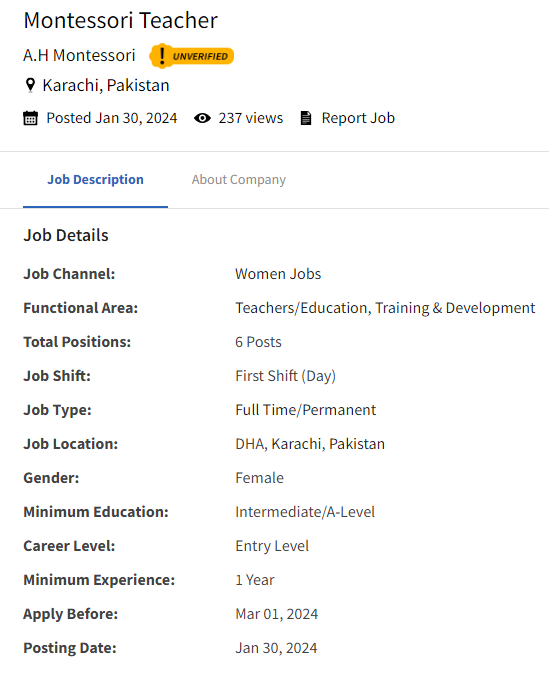
Task: Click the Posted Jan 30, 2024 text
Action: pyautogui.click(x=112, y=118)
